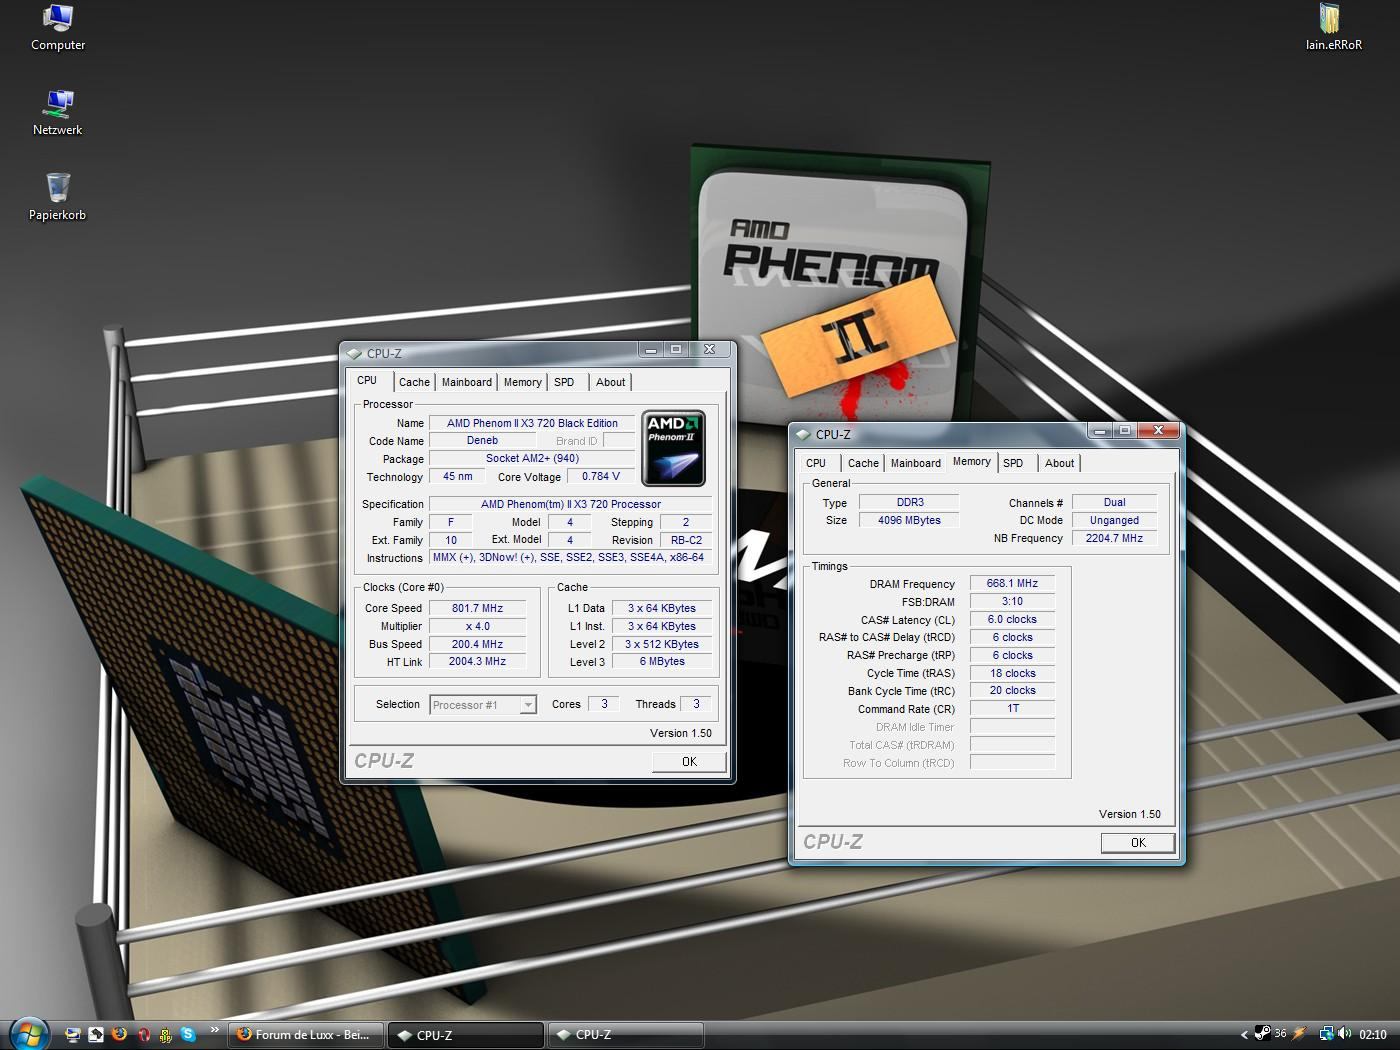Click the Windows Start orb
Viewport: 1400px width, 1050px height.
click(28, 1034)
